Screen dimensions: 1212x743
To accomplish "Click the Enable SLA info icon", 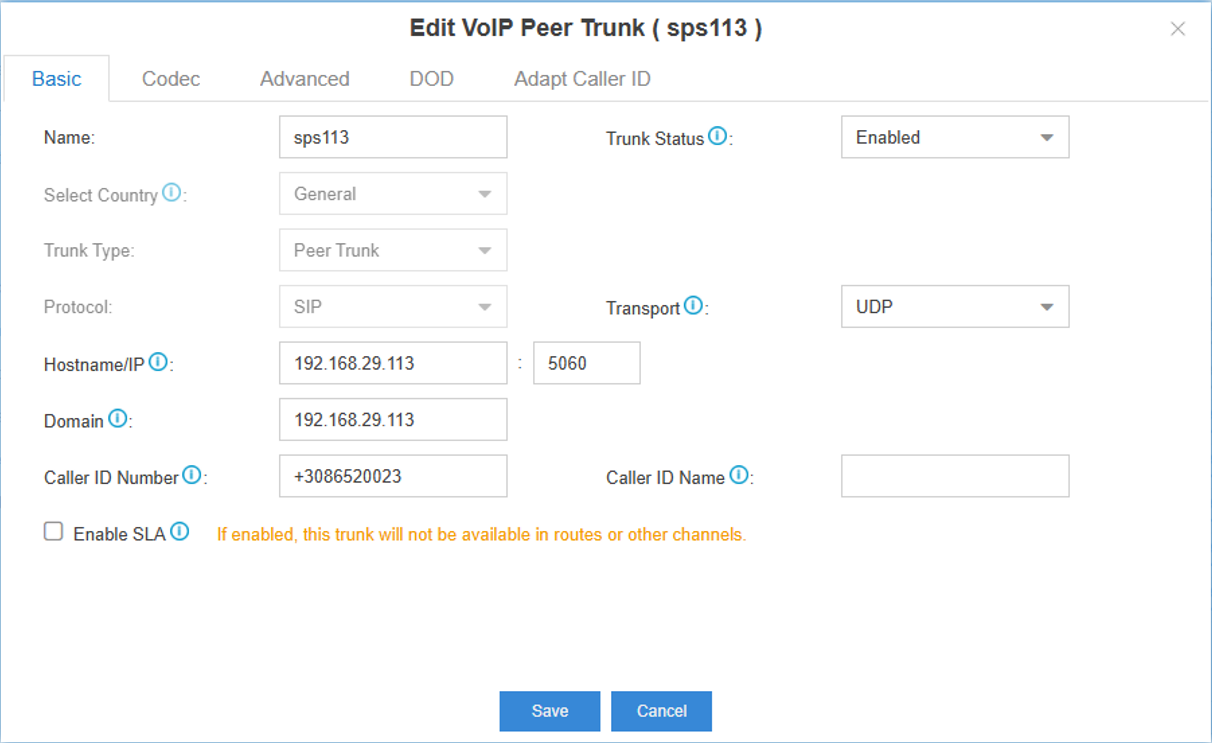I will tap(179, 532).
